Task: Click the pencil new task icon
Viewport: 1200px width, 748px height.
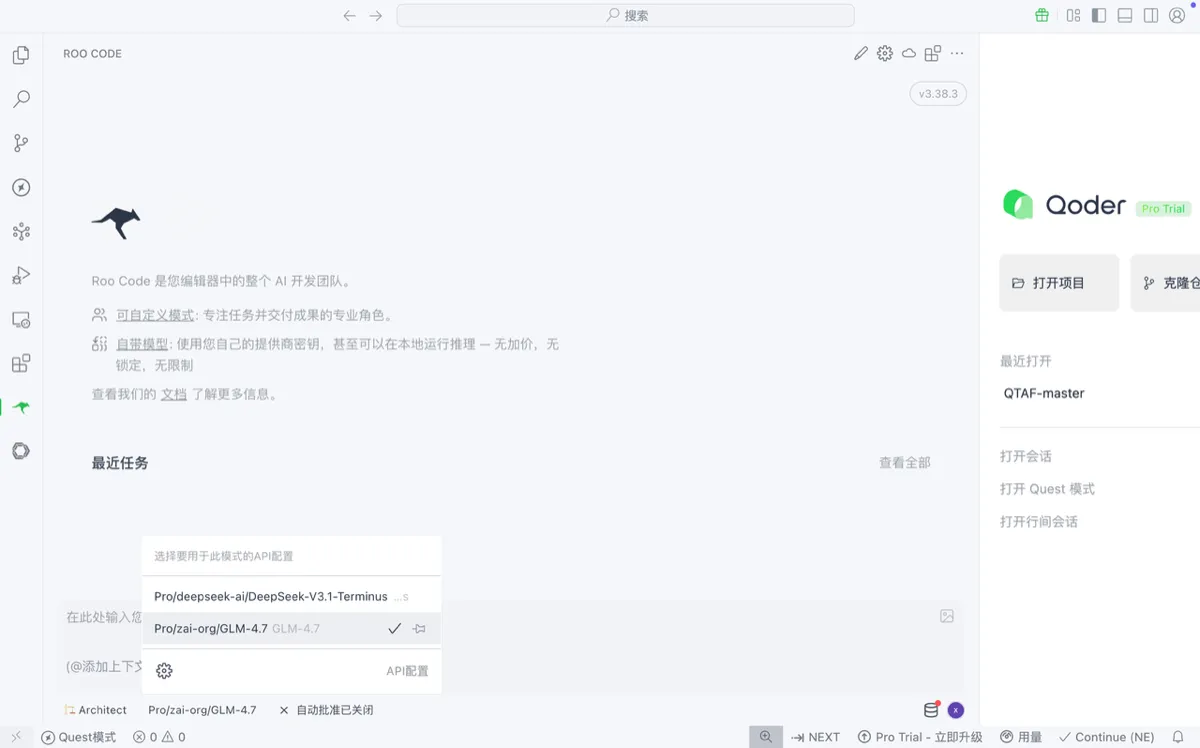Action: [x=861, y=54]
